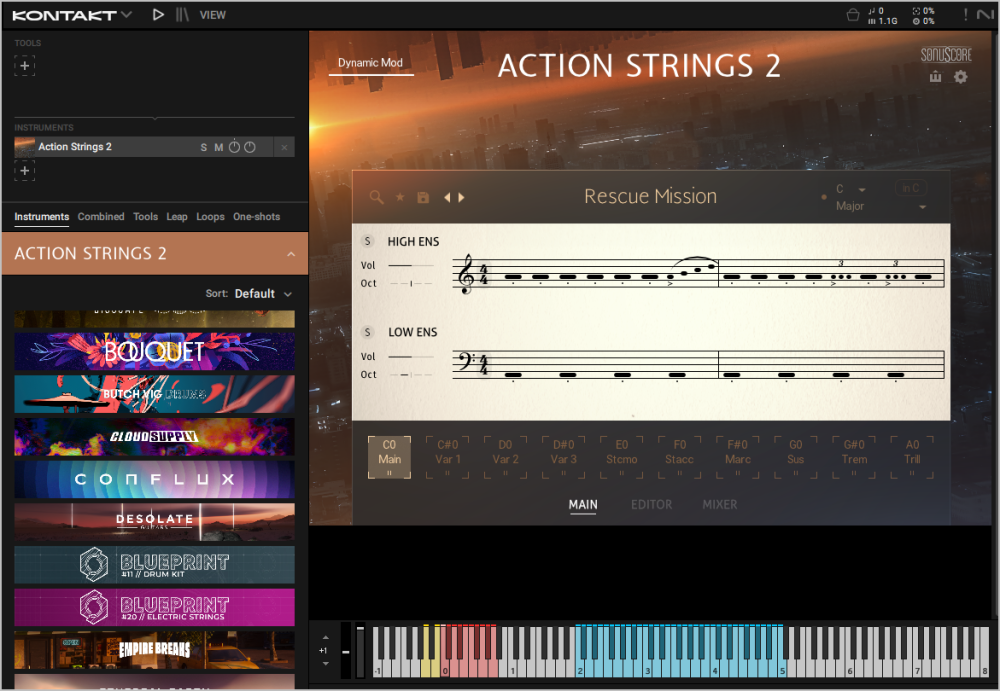This screenshot has height=691, width=1000.
Task: Adjust the HIGH ENS Oct slider
Action: [411, 283]
